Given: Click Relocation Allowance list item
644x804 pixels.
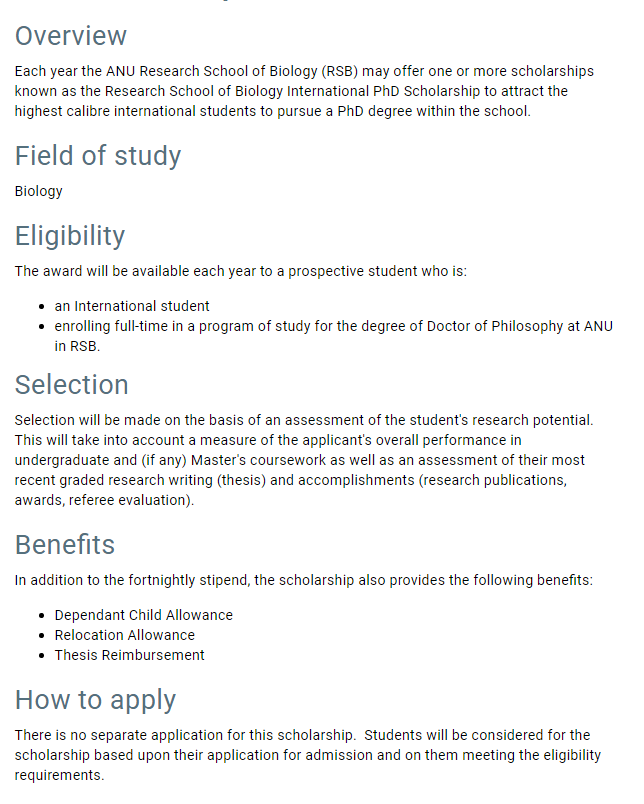Looking at the screenshot, I should (x=125, y=635).
